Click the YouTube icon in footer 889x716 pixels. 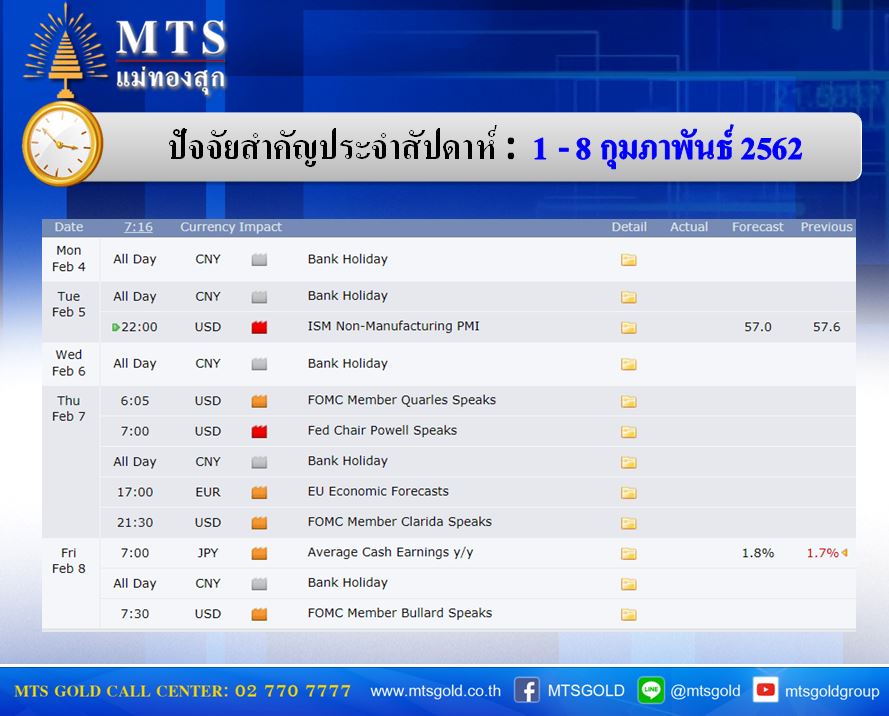coord(766,690)
